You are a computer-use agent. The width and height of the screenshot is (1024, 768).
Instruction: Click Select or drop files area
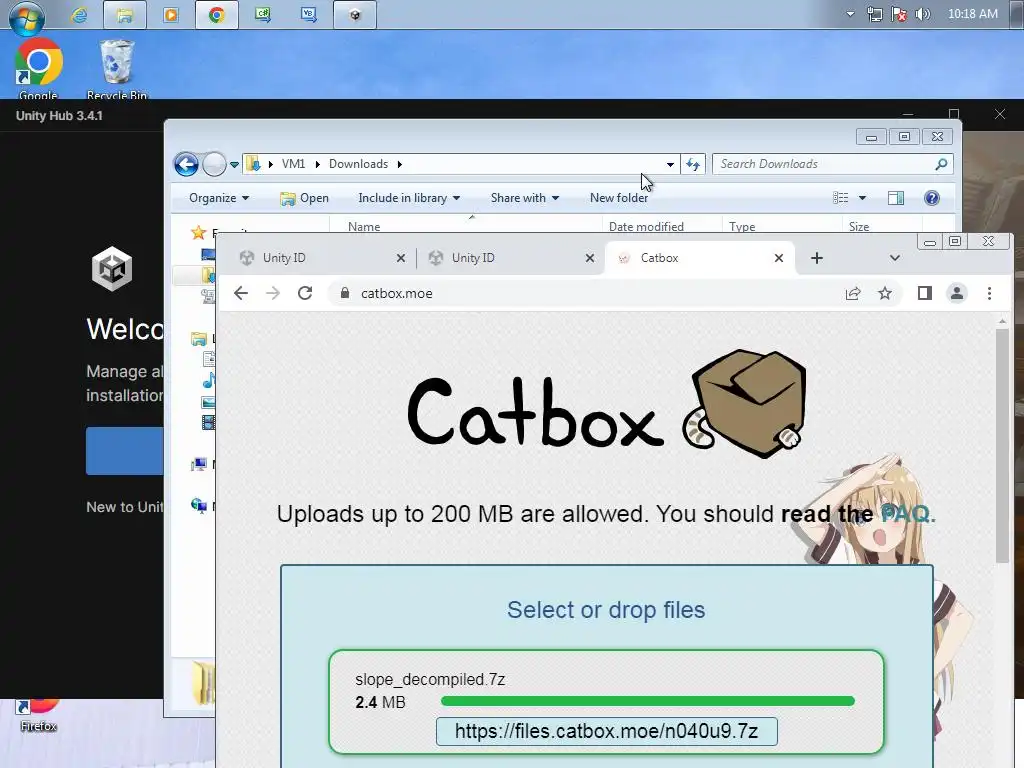[x=606, y=609]
